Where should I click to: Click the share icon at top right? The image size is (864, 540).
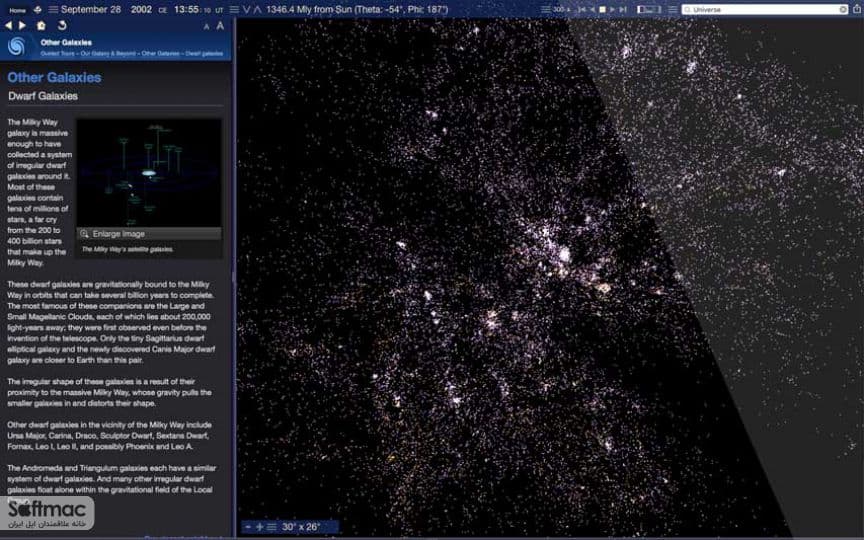857,9
